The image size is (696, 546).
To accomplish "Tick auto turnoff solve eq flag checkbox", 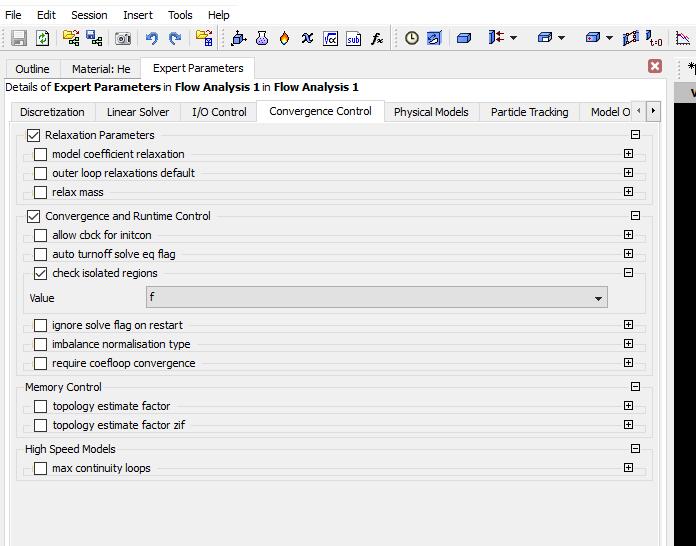I will pos(40,254).
